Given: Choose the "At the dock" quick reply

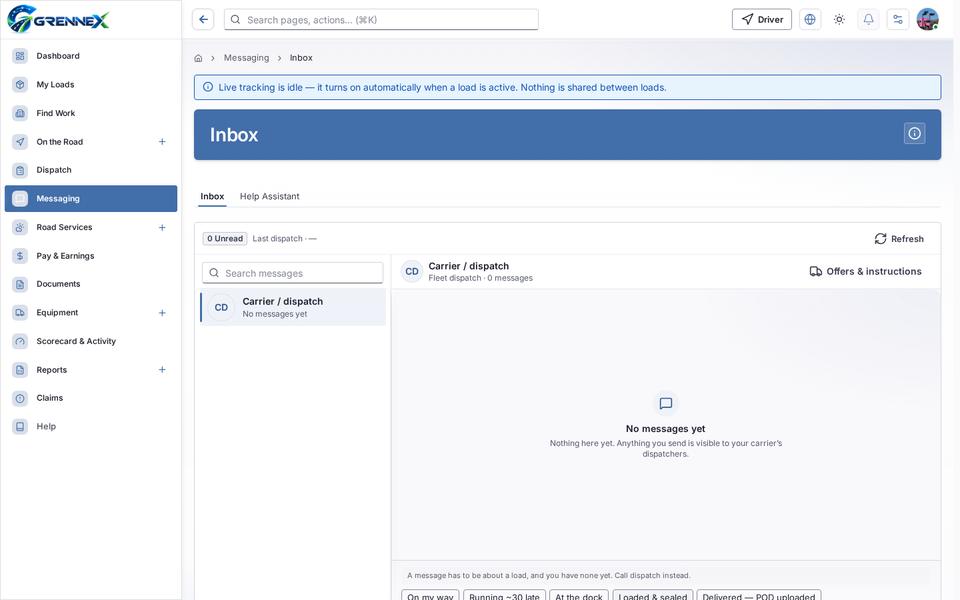Looking at the screenshot, I should [x=579, y=595].
